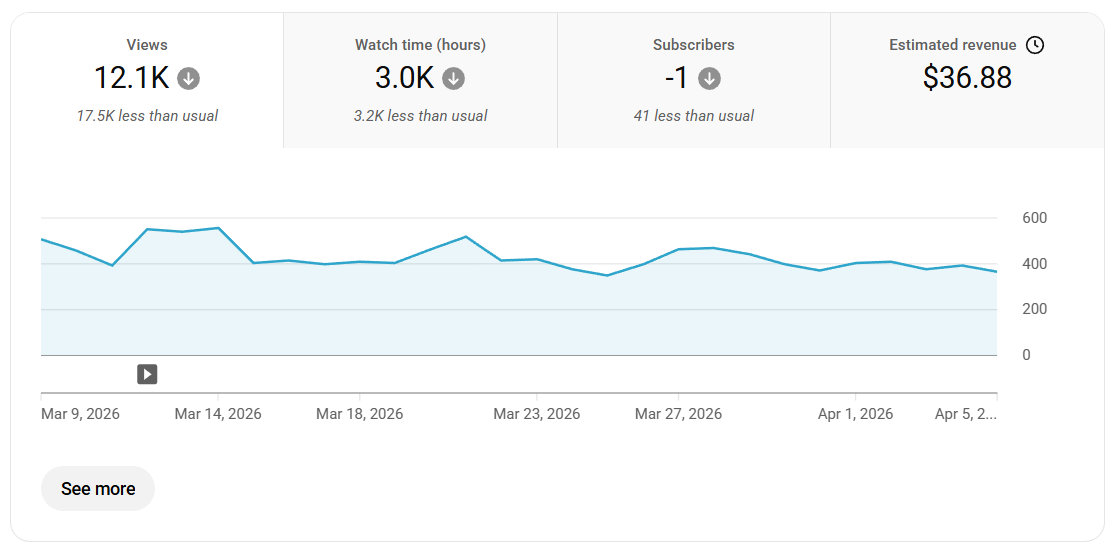1113x552 pixels.
Task: Click the Mar 14, 2026 axis label
Action: point(218,414)
